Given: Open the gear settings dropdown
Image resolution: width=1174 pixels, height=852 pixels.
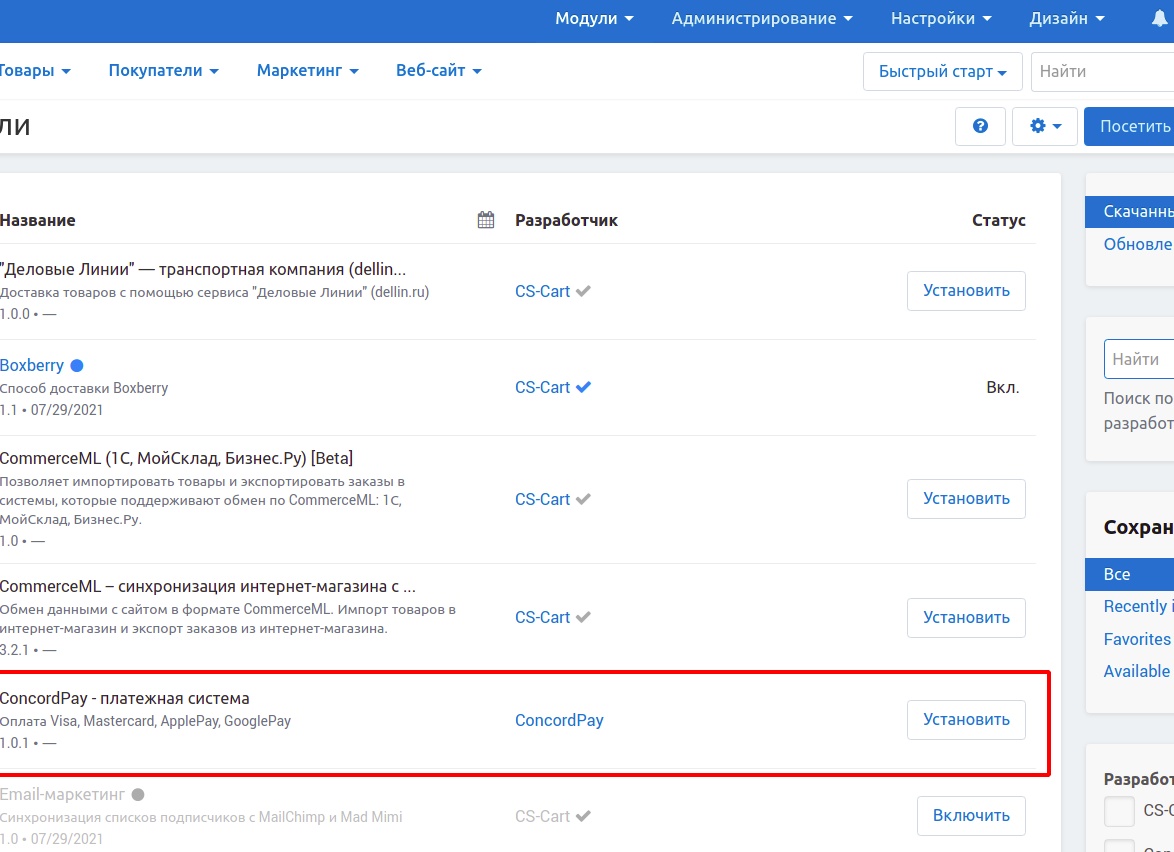Looking at the screenshot, I should pyautogui.click(x=1044, y=126).
